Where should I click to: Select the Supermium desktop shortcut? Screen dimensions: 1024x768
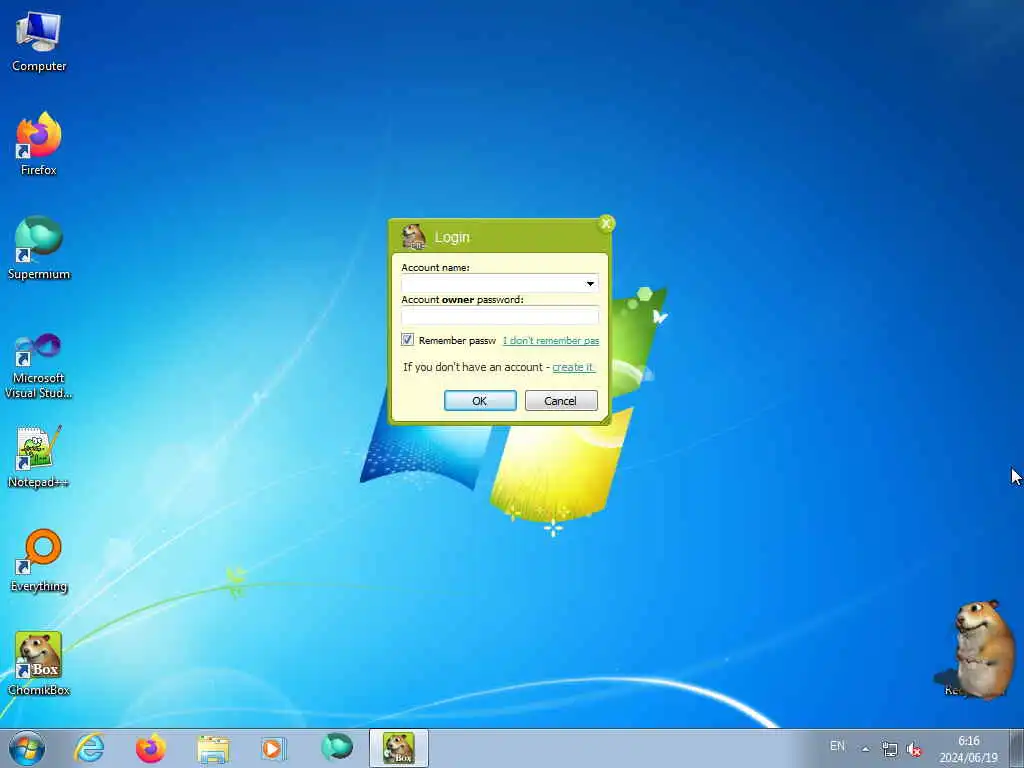39,248
